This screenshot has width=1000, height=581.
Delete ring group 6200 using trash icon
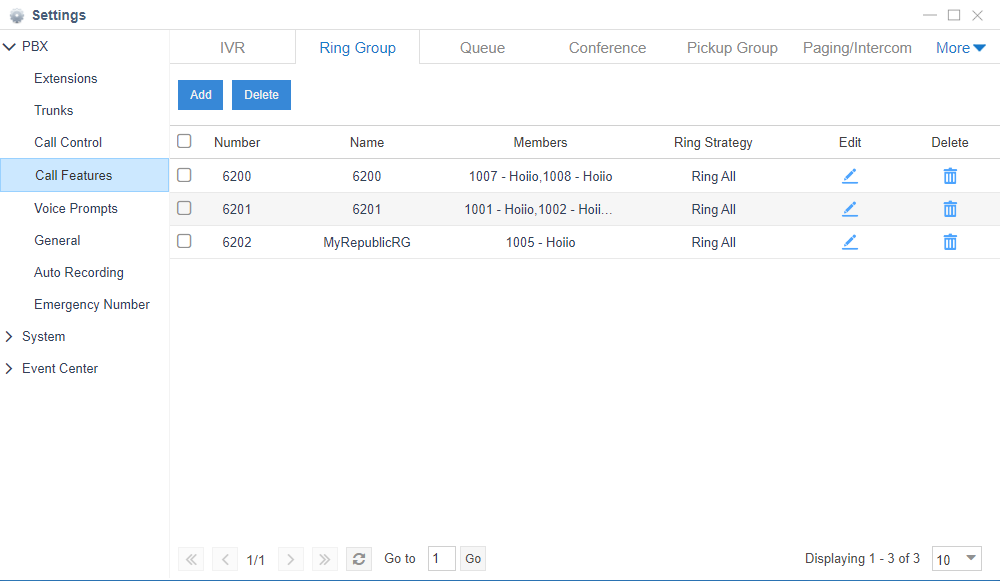tap(950, 176)
